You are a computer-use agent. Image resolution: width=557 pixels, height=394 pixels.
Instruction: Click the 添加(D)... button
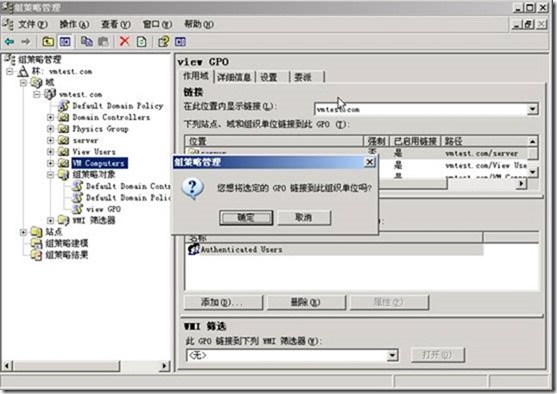223,302
